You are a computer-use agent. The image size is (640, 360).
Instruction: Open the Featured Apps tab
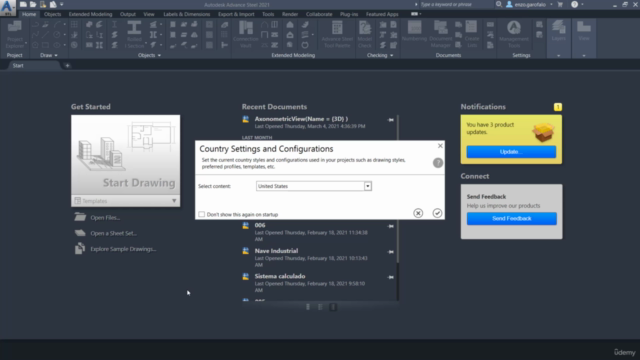coord(382,14)
